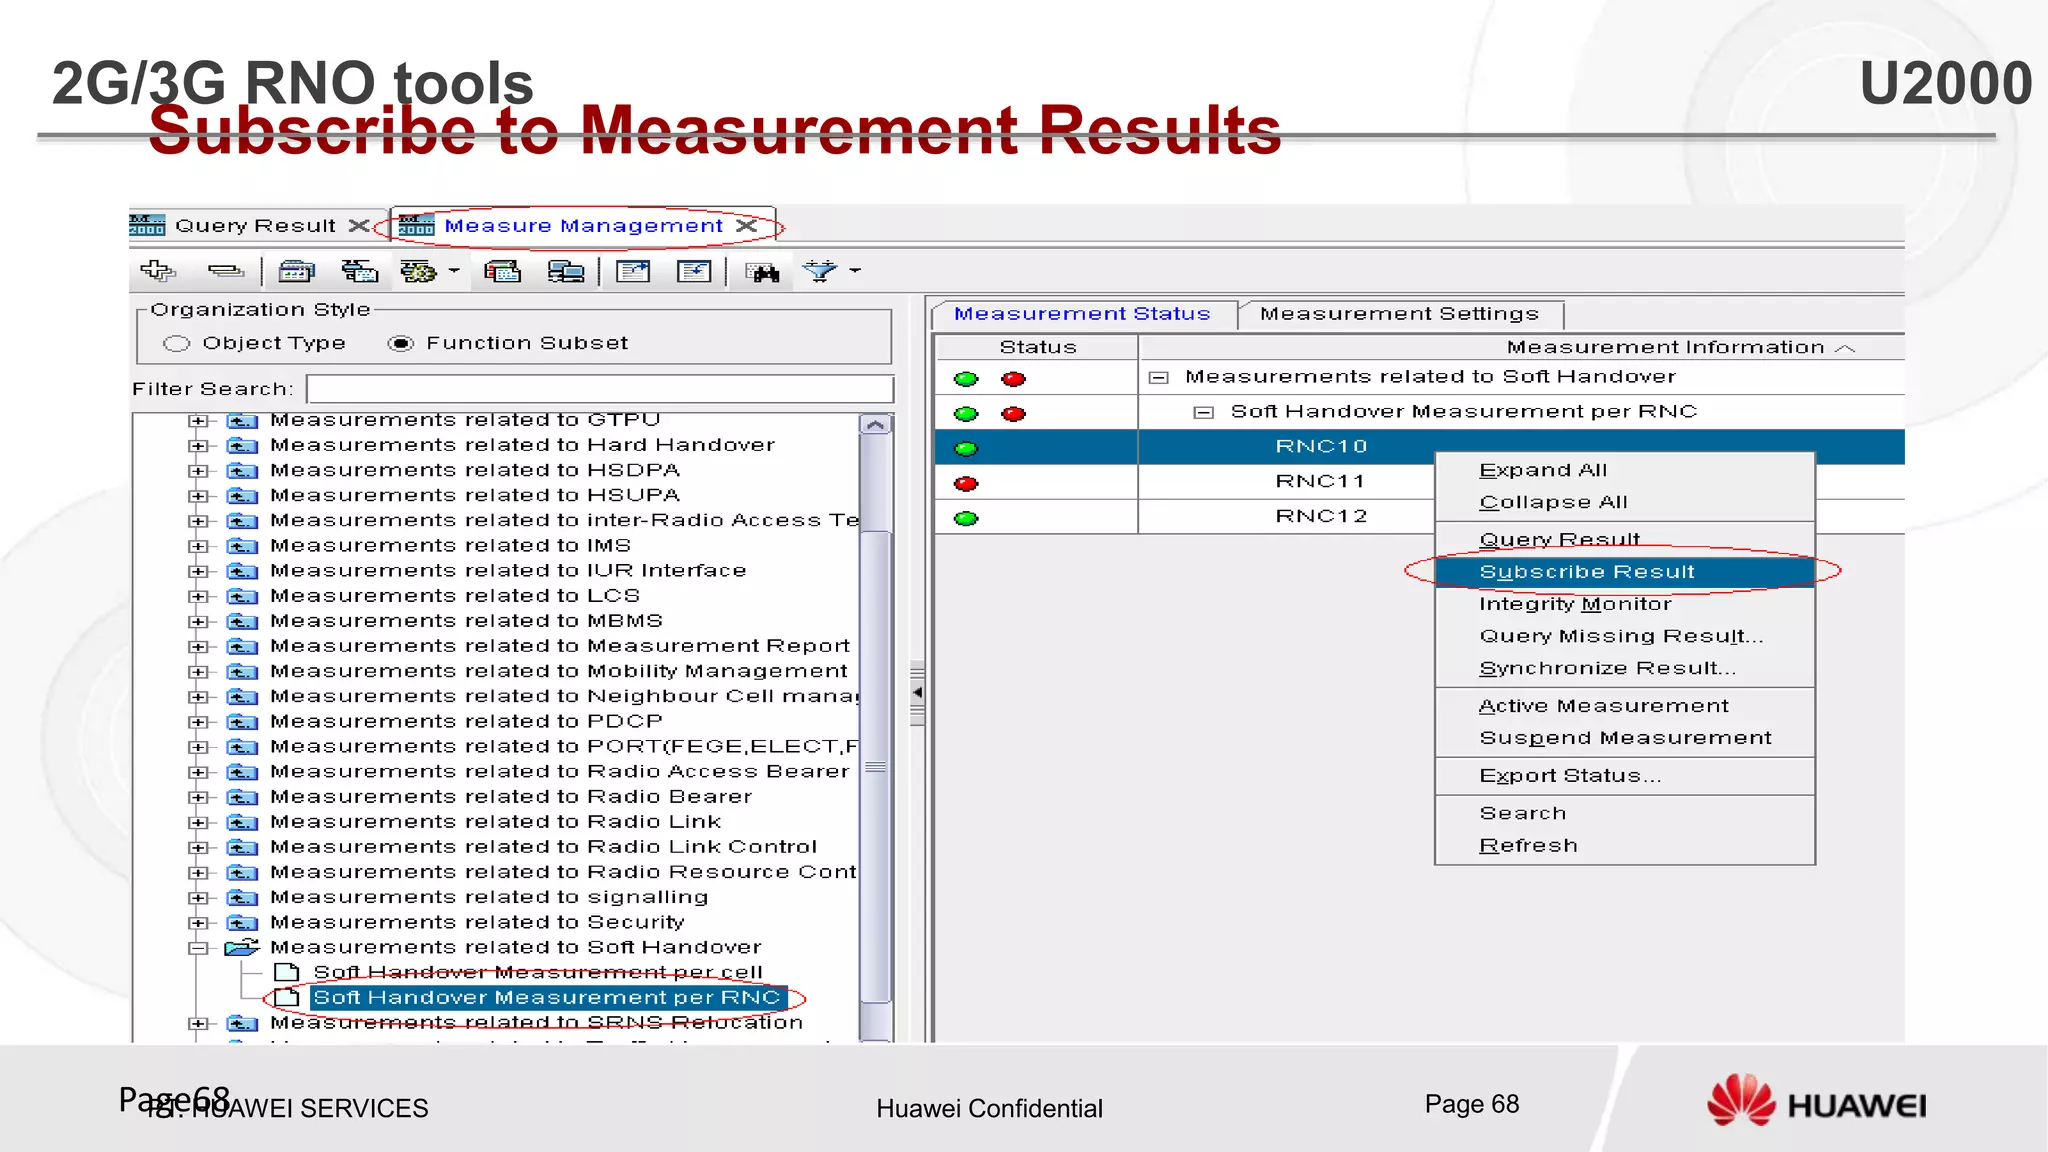Click the Collapse All minus toolbar icon

(x=226, y=270)
